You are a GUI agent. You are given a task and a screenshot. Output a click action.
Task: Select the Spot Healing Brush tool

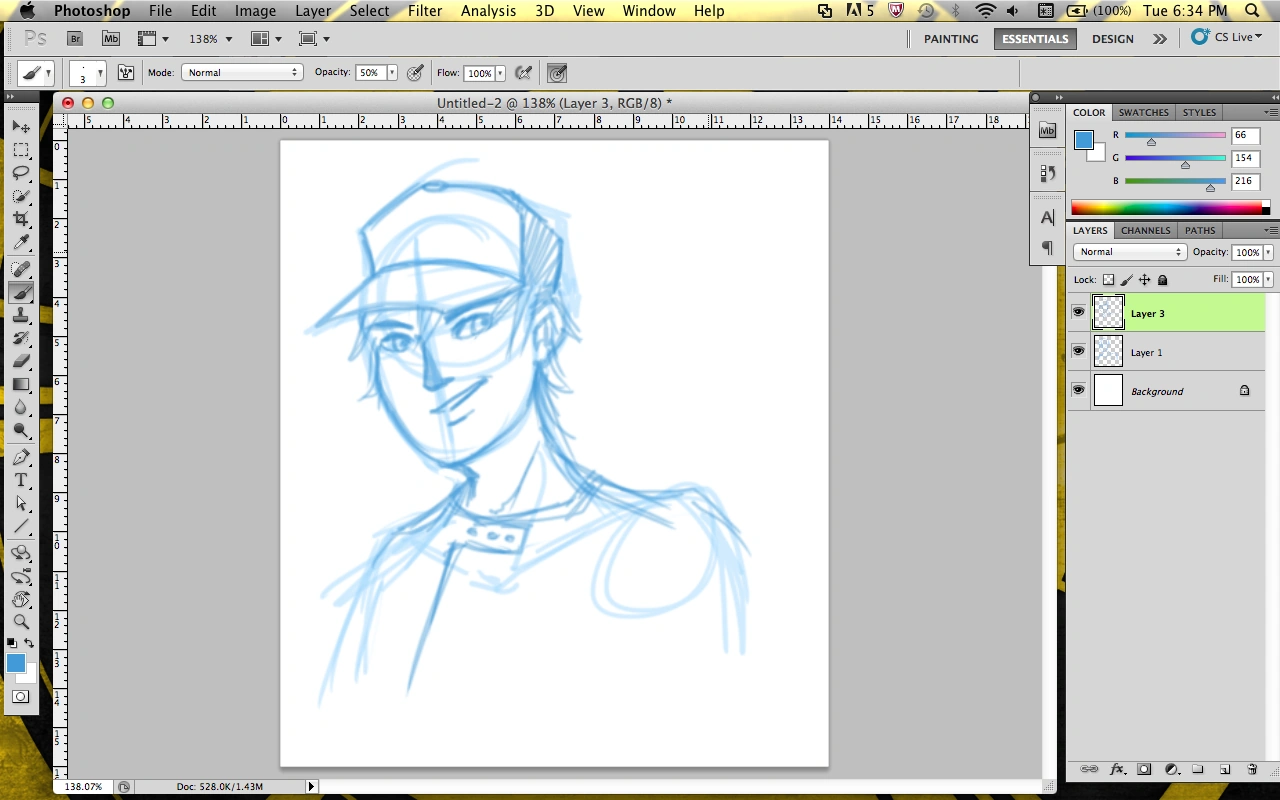[x=21, y=269]
